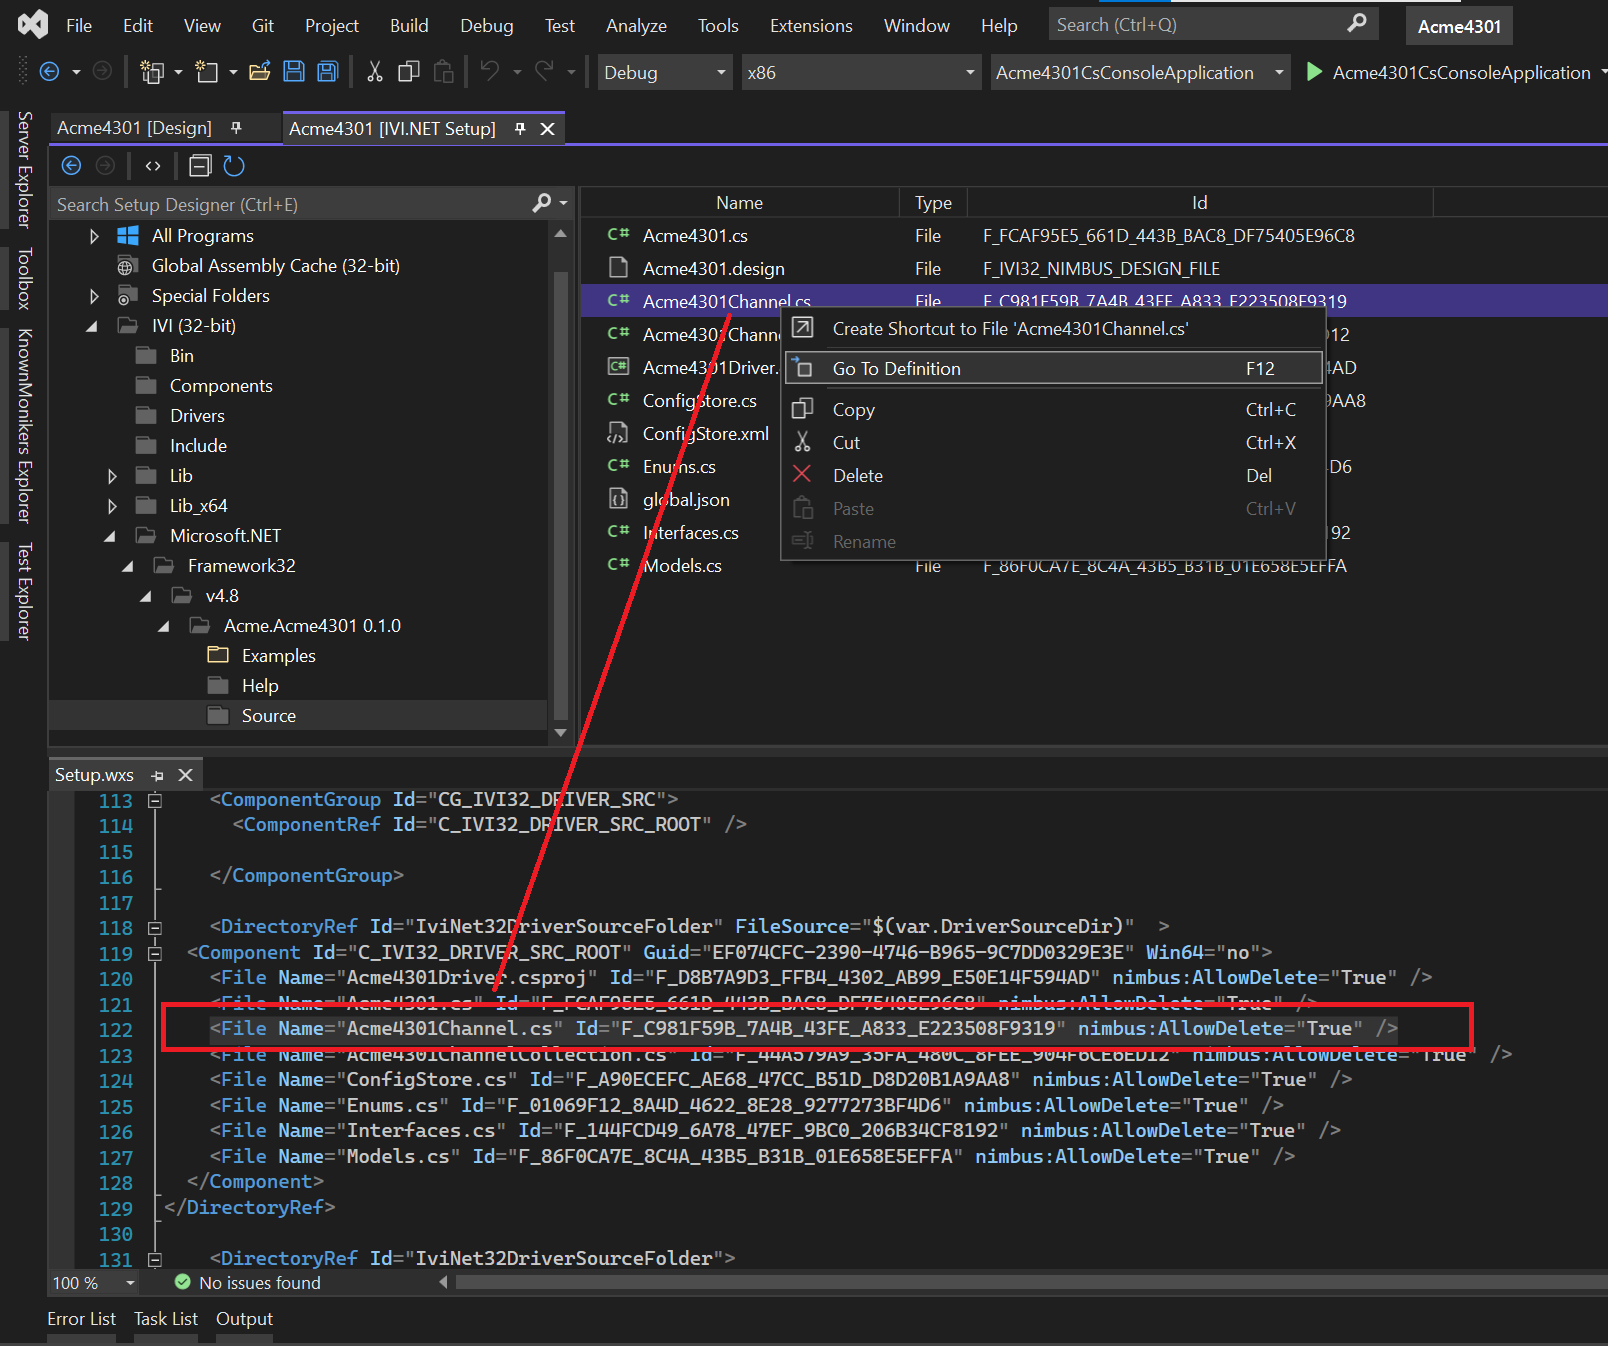Open the x86 platform dropdown
Viewport: 1608px width, 1346px height.
tap(966, 72)
